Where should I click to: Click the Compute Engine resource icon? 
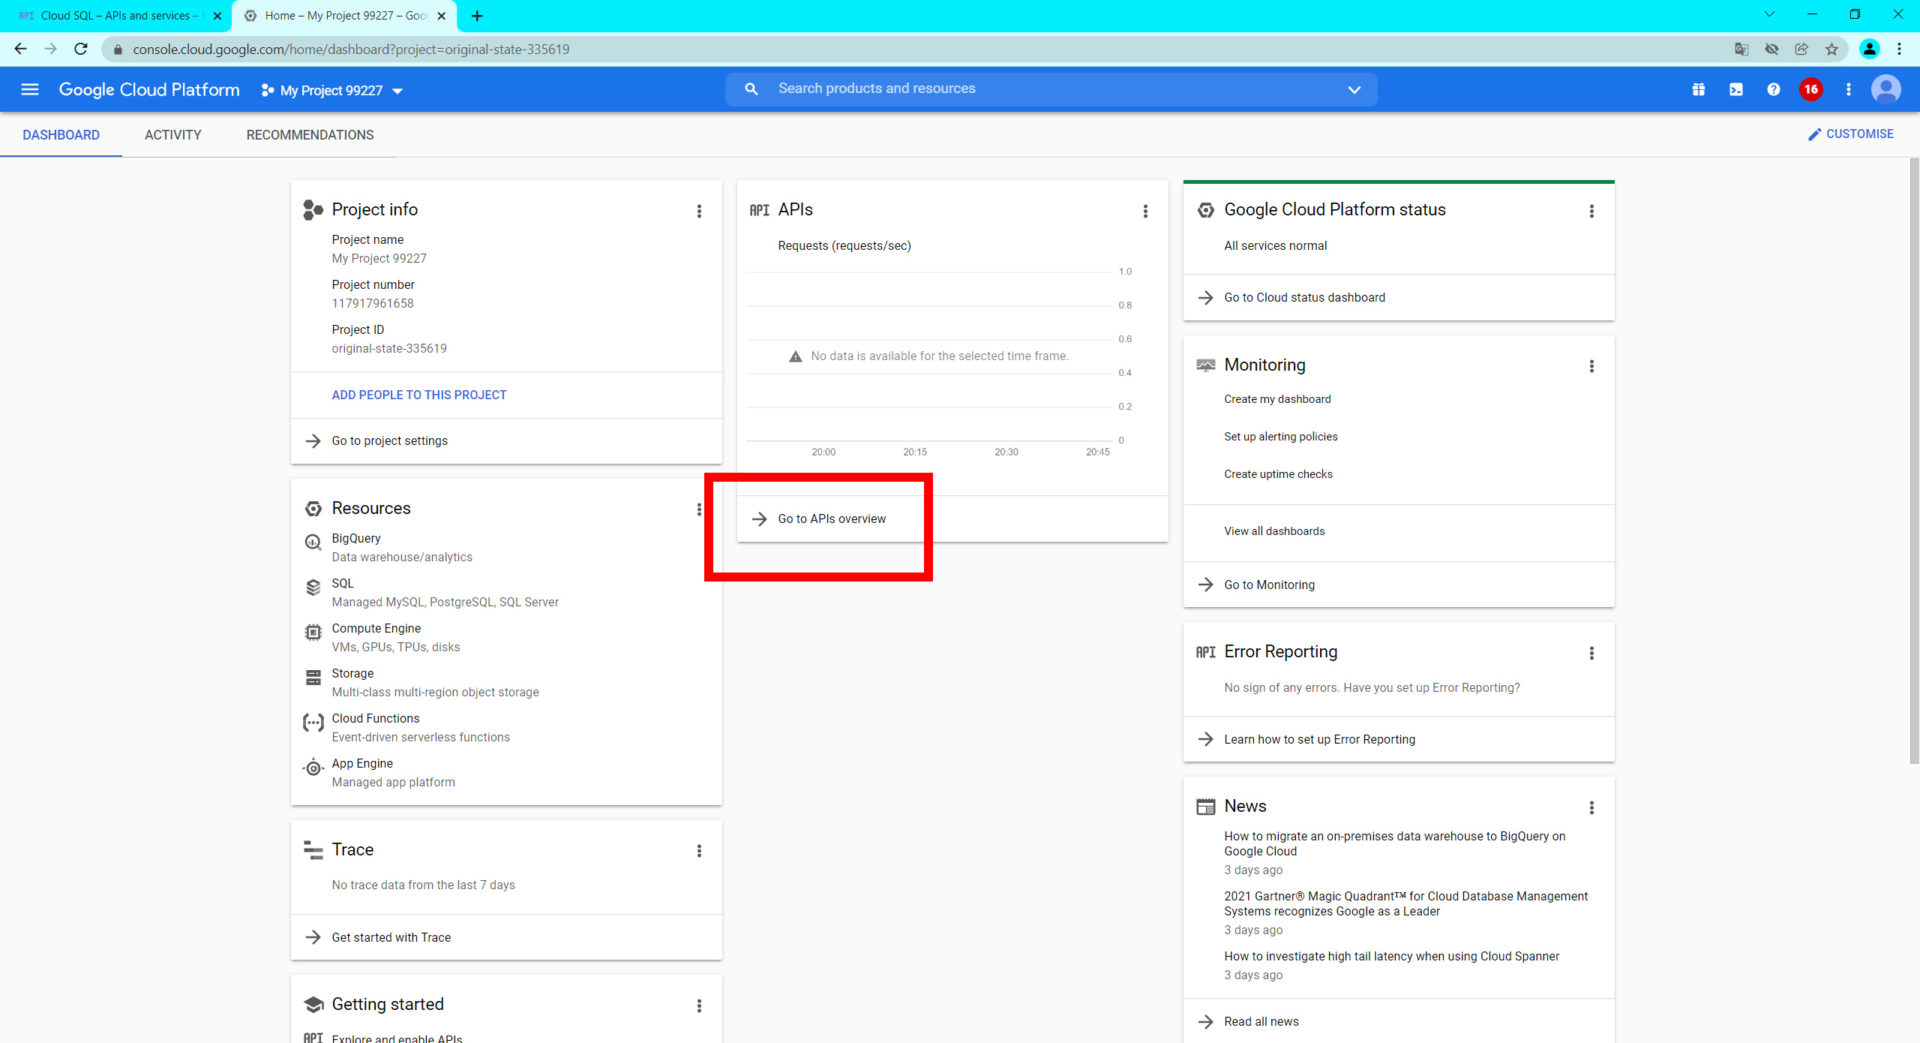[313, 632]
